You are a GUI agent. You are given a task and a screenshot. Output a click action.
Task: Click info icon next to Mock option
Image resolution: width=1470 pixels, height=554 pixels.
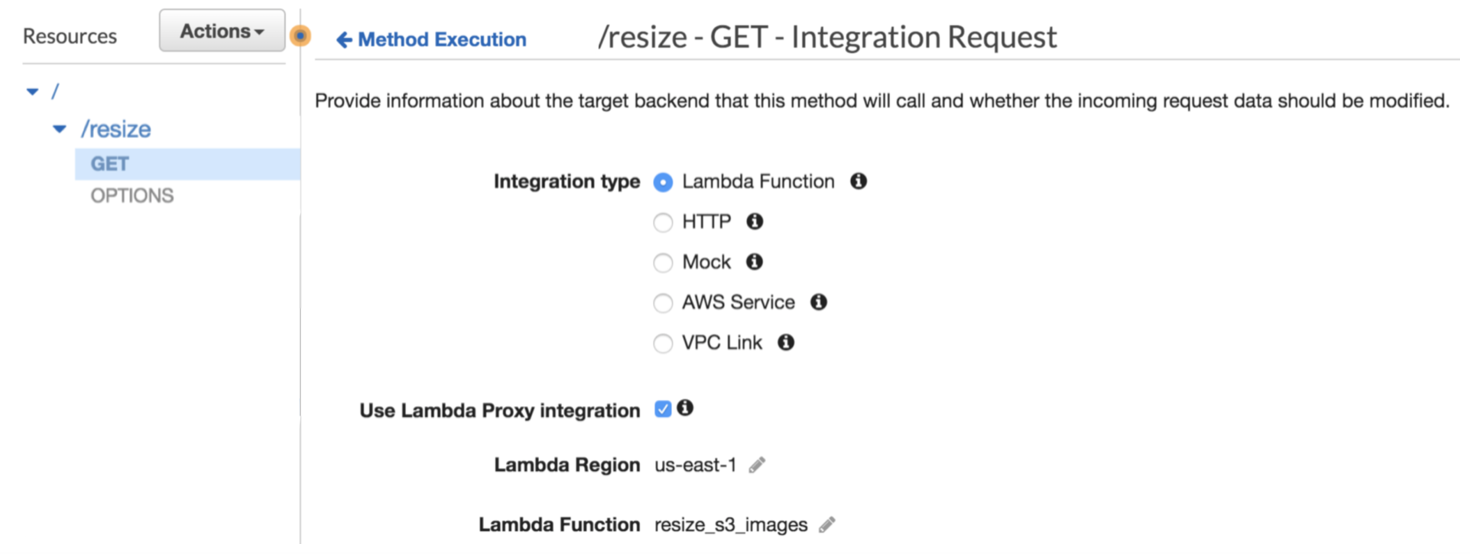point(755,262)
